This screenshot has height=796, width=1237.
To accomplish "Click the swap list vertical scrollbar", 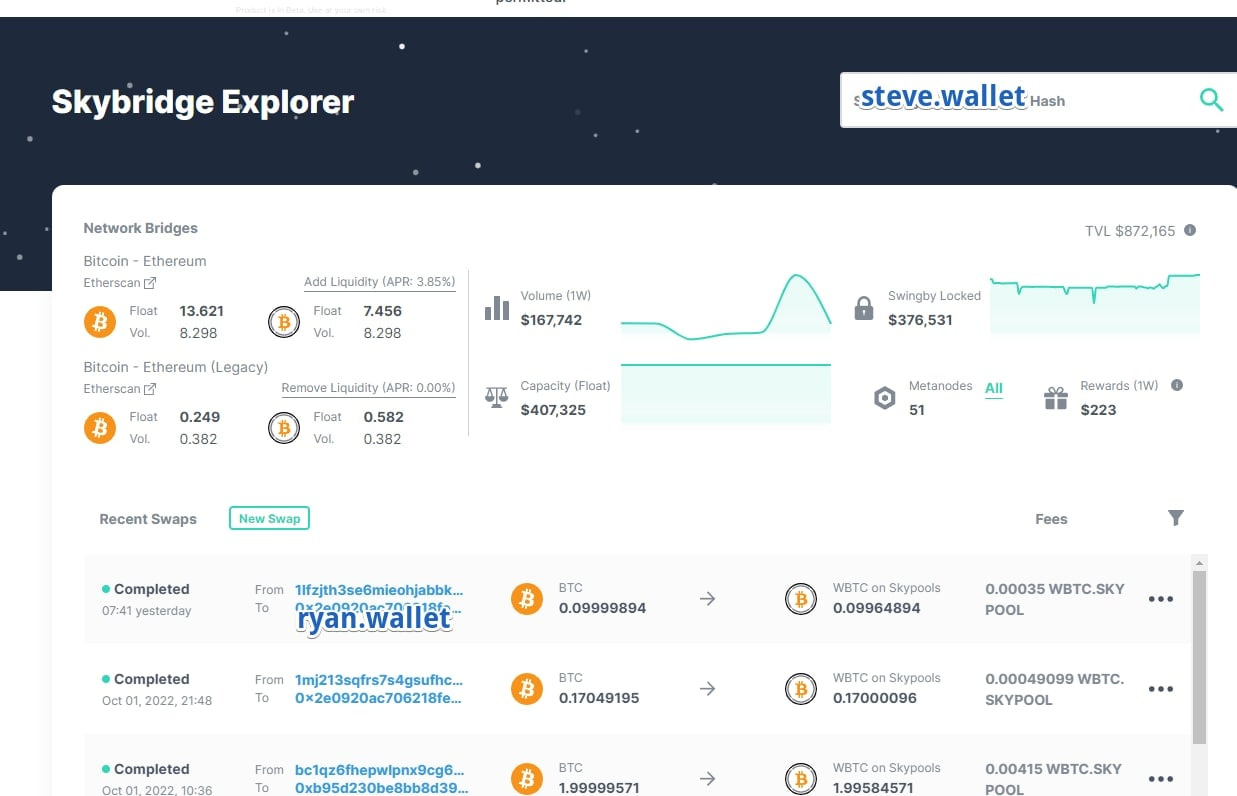I will tap(1199, 660).
